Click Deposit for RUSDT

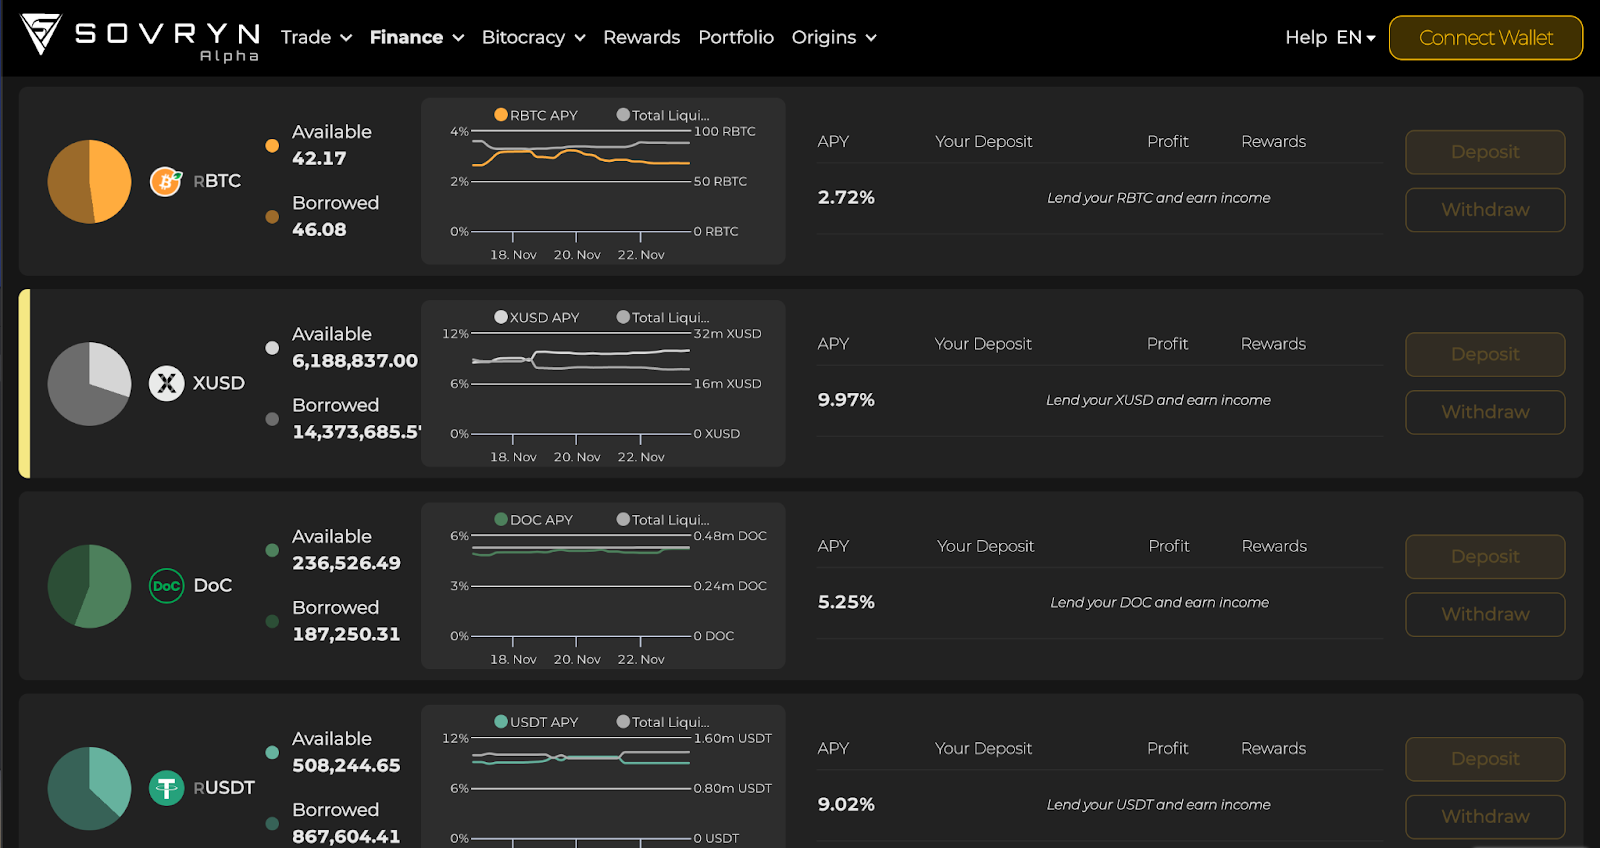pos(1485,759)
